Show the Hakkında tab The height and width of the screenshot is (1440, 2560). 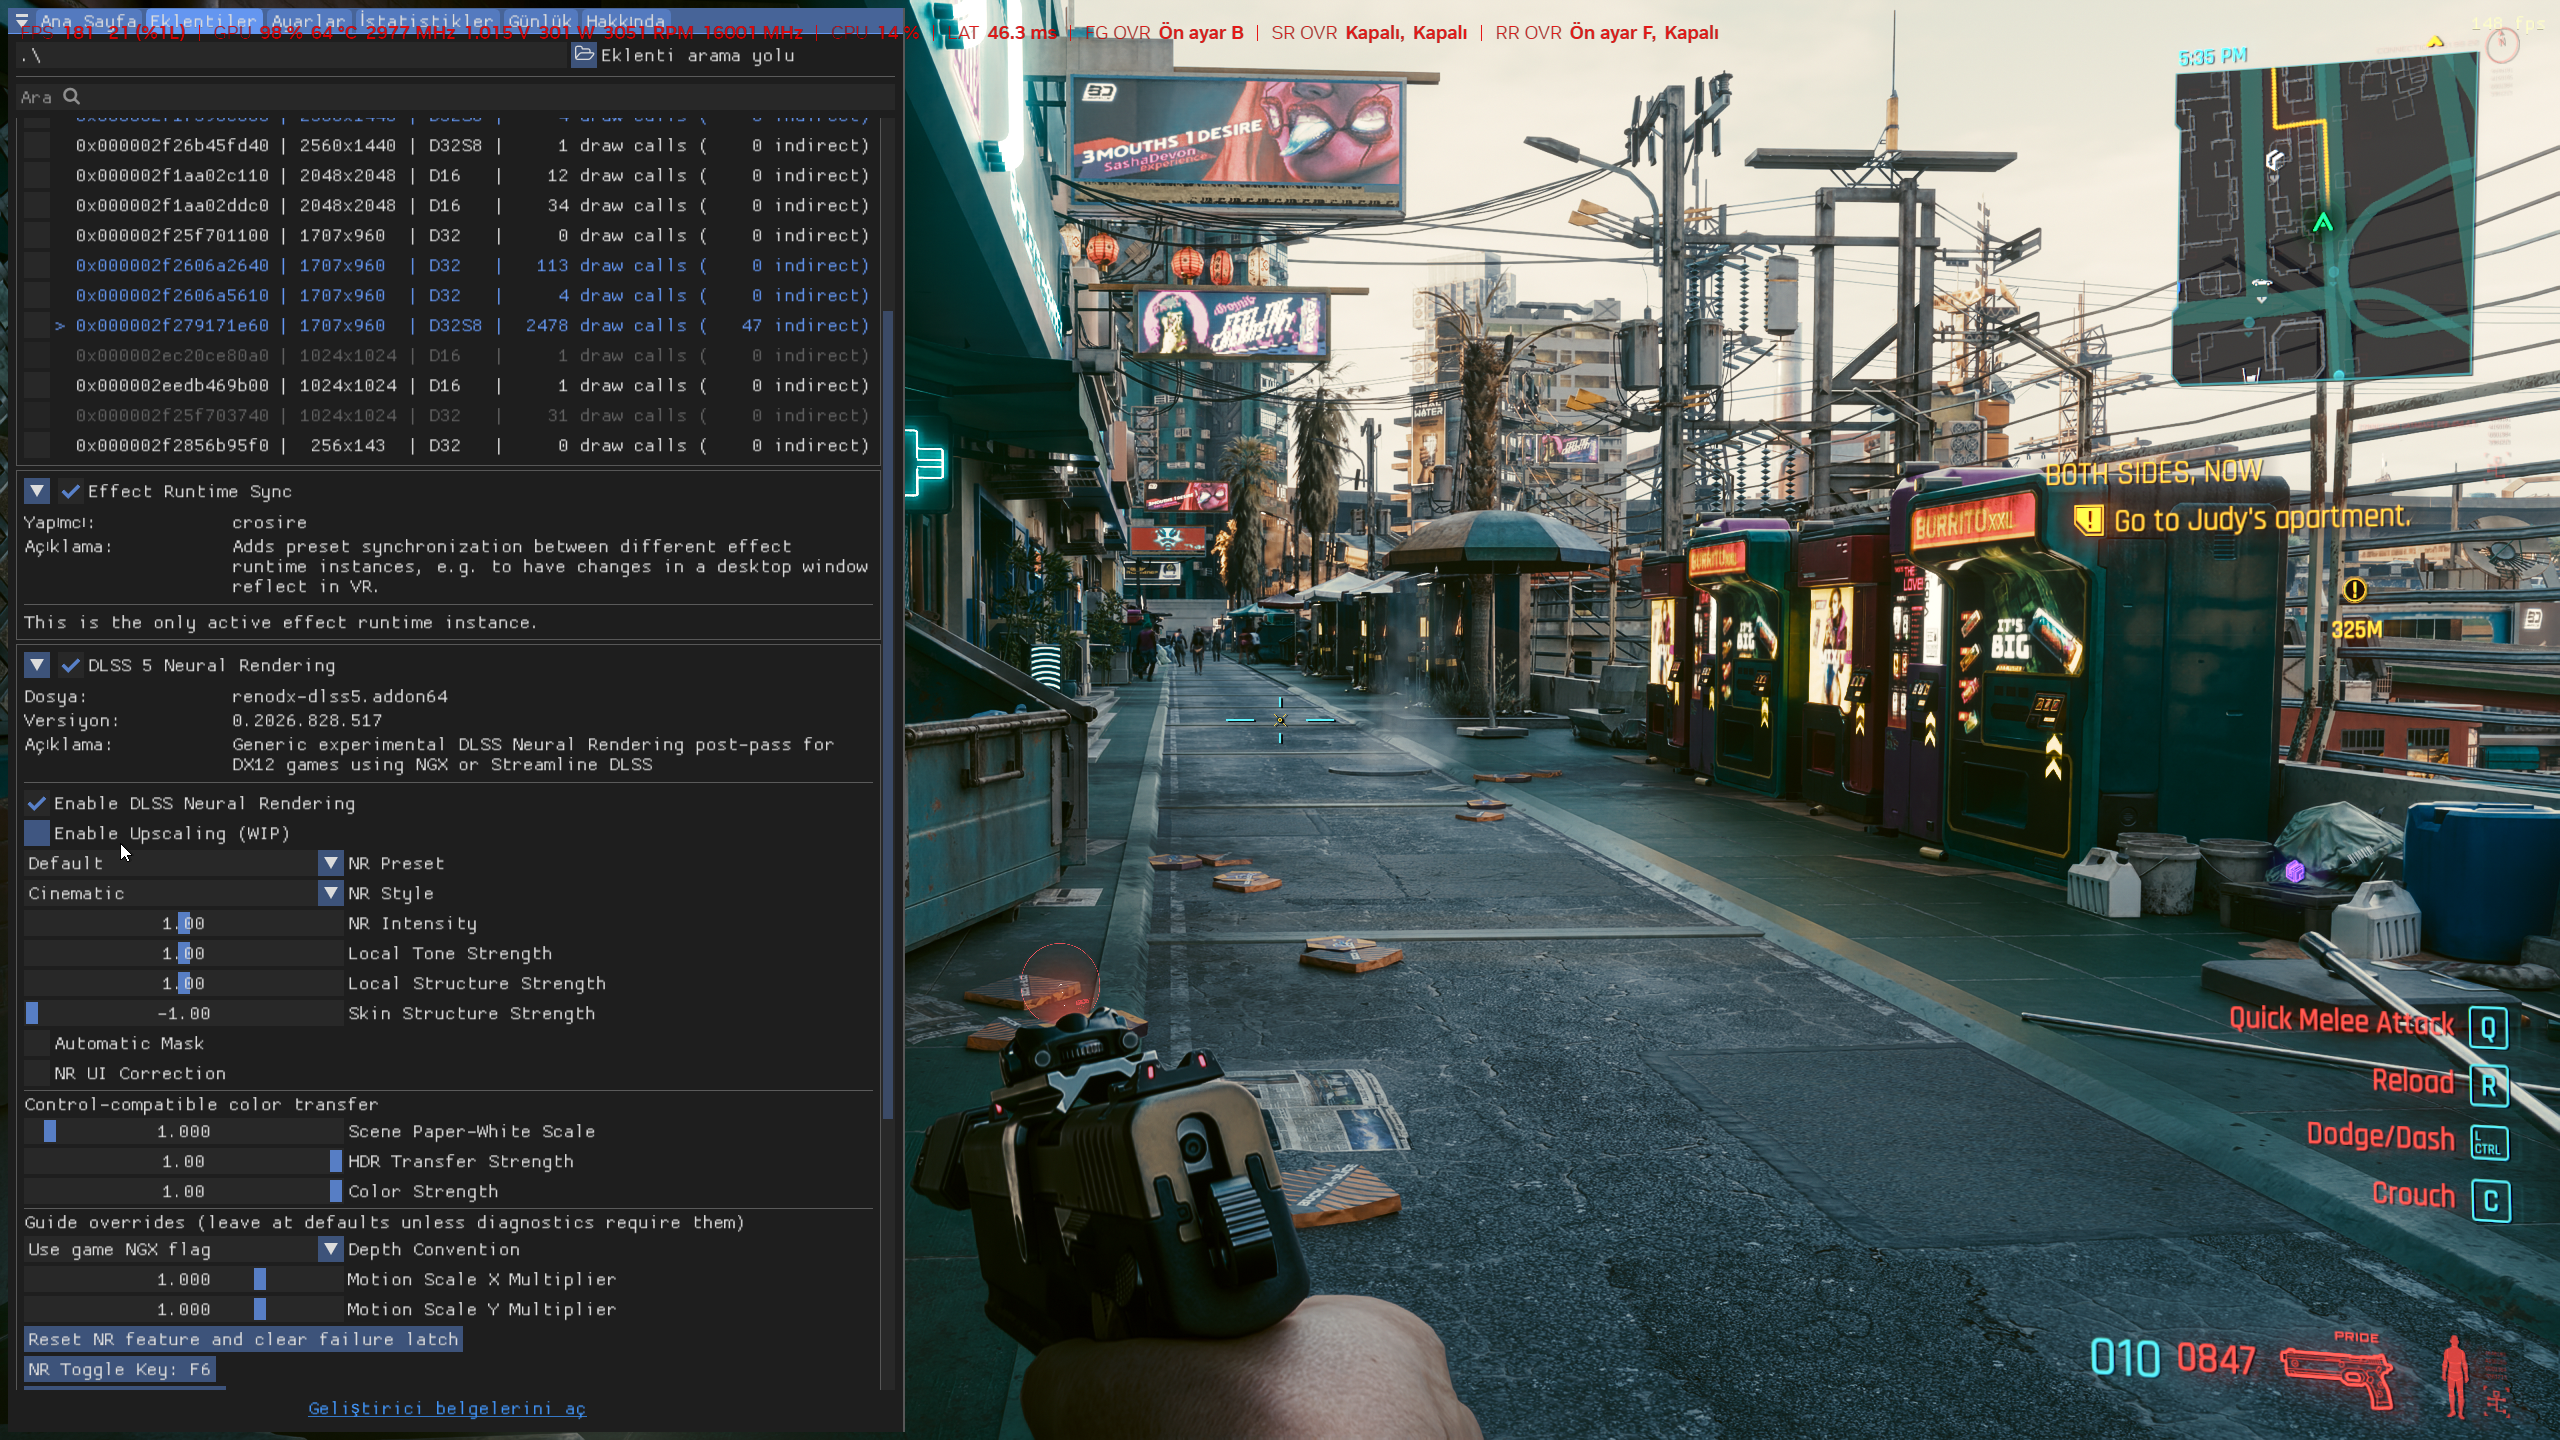pyautogui.click(x=625, y=20)
